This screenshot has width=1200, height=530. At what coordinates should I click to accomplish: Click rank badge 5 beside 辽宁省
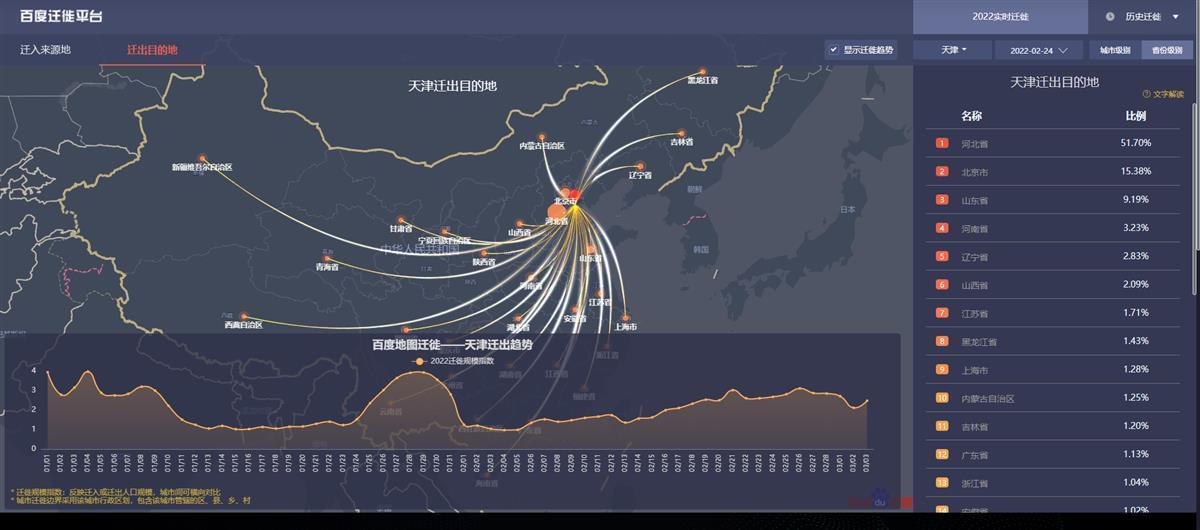(941, 256)
